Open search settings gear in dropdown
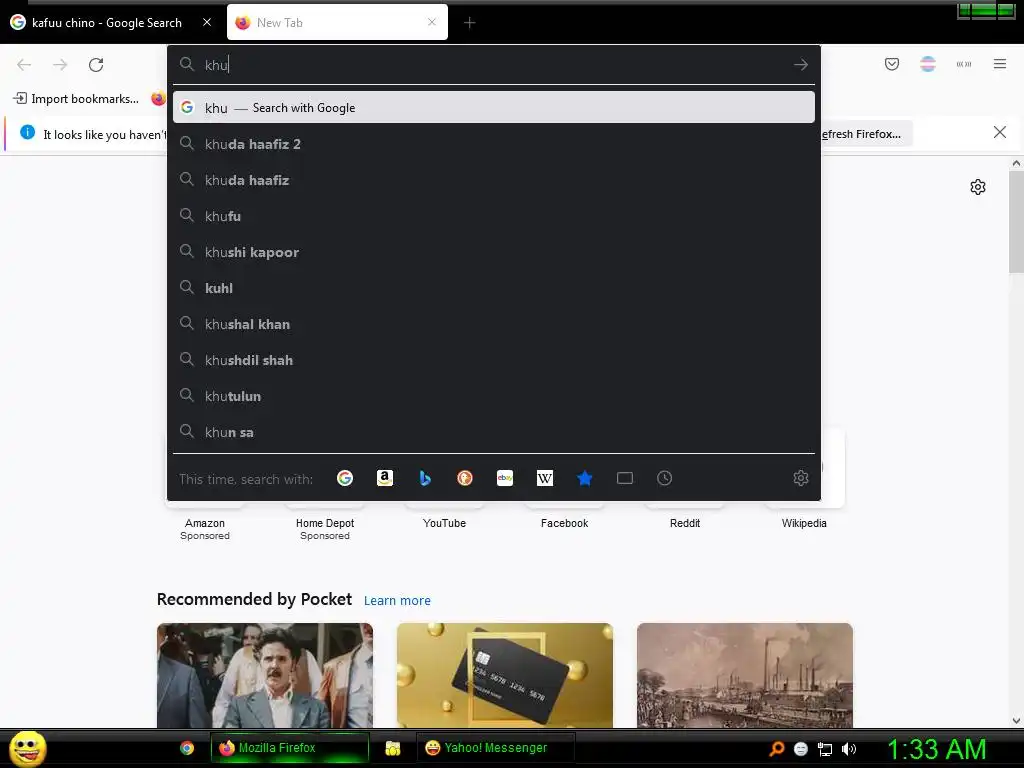The width and height of the screenshot is (1024, 768). [801, 478]
